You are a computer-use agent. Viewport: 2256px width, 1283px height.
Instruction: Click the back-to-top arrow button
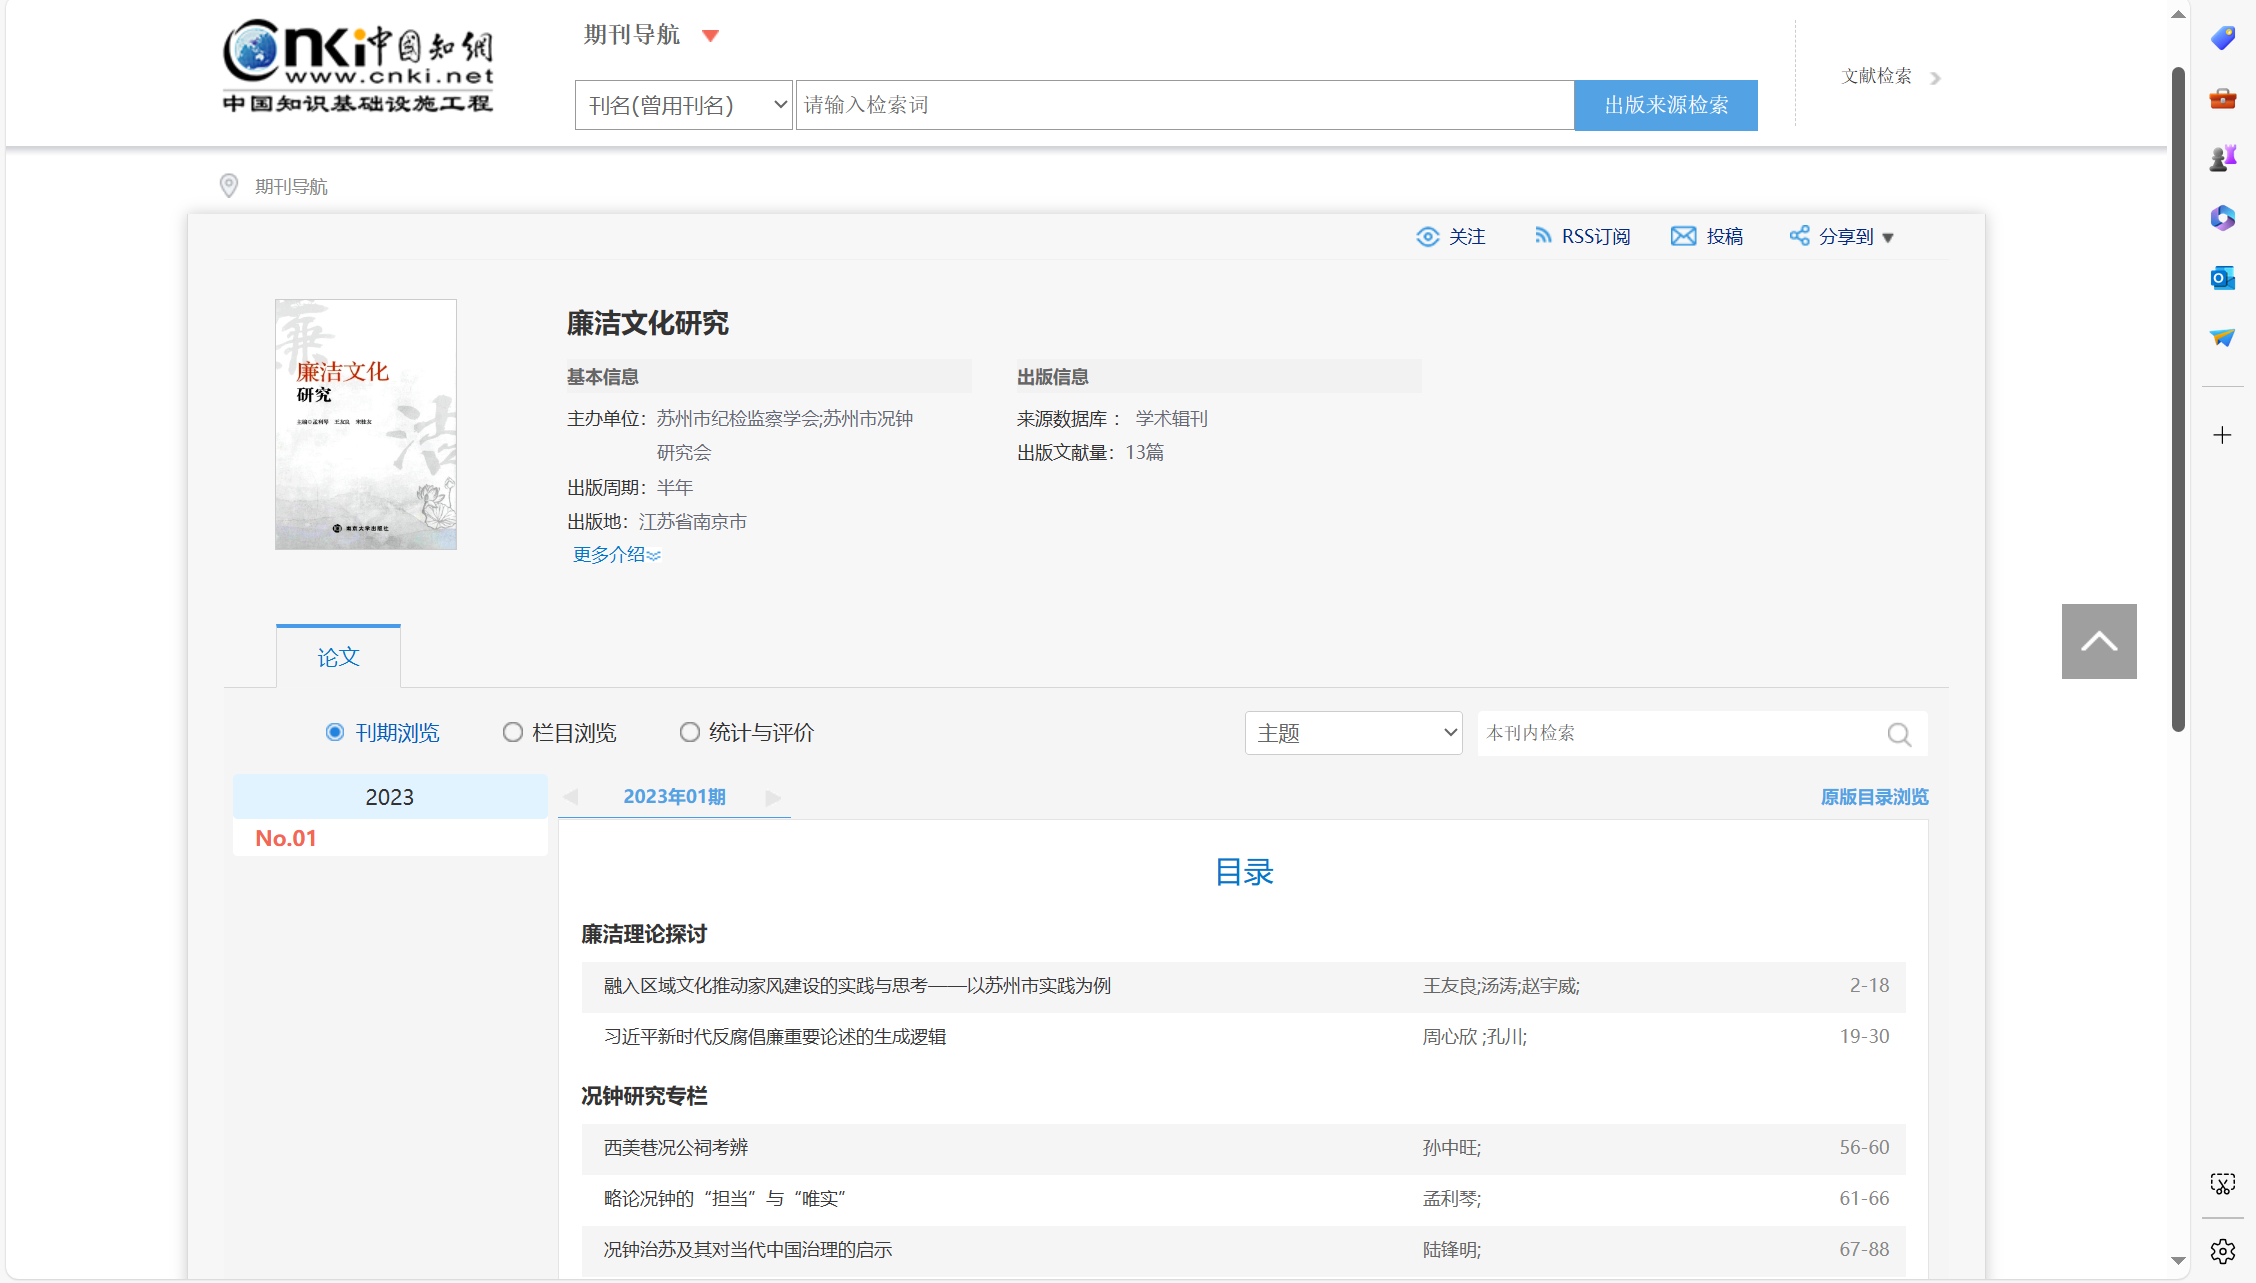point(2099,641)
